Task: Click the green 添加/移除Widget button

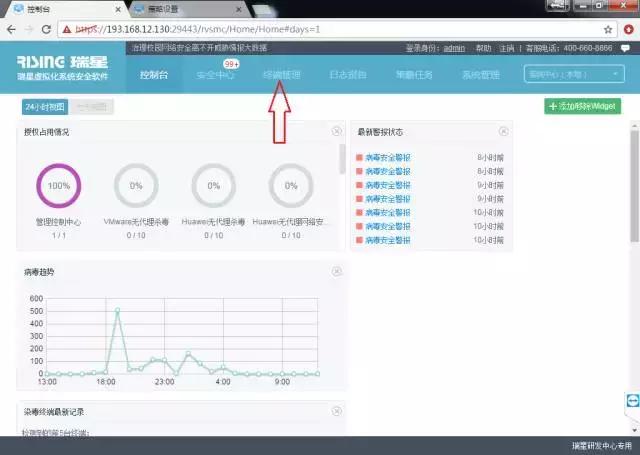Action: click(x=582, y=106)
